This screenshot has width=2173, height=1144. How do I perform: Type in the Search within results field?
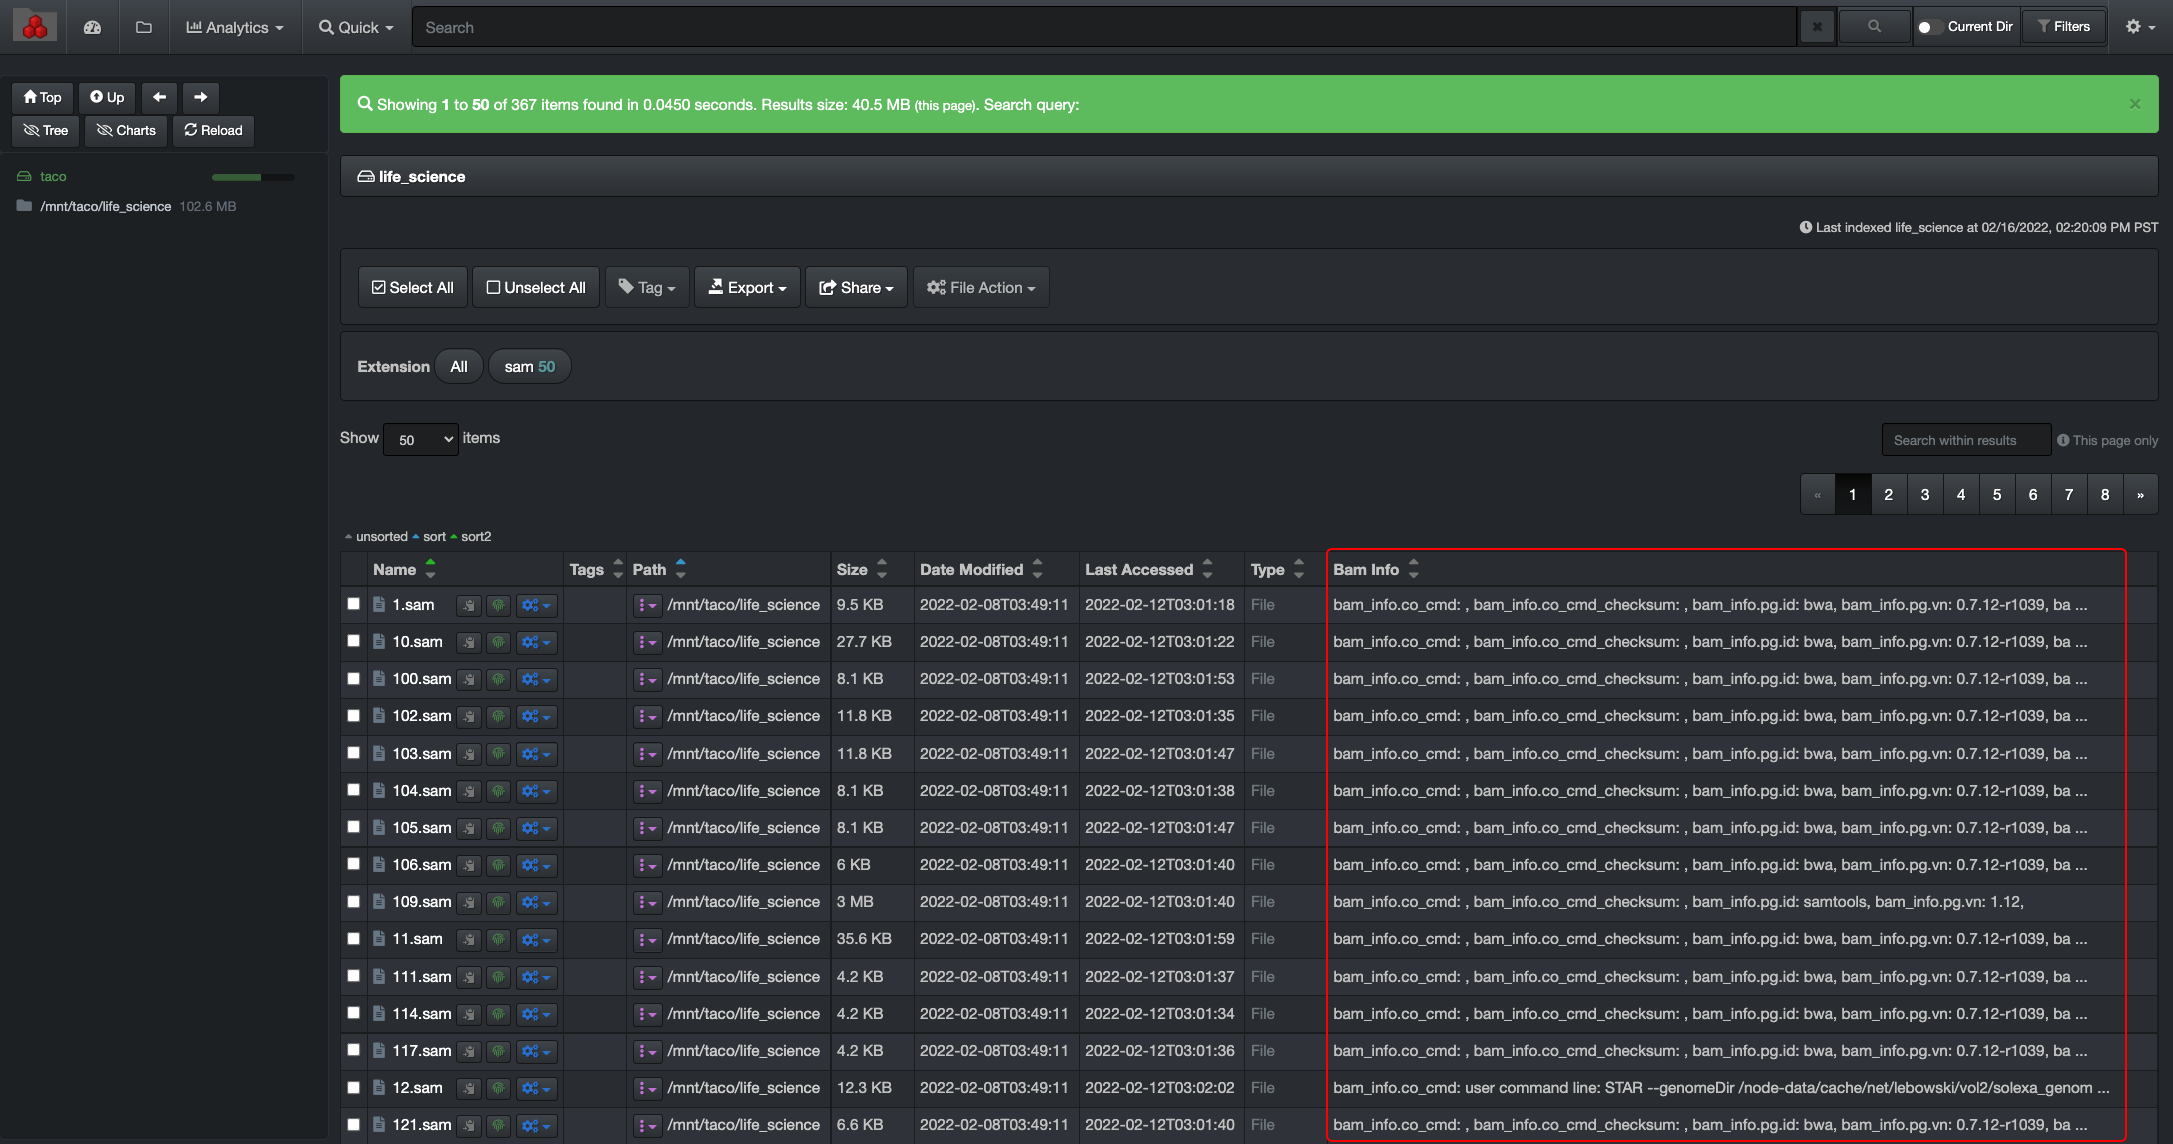click(x=1965, y=439)
